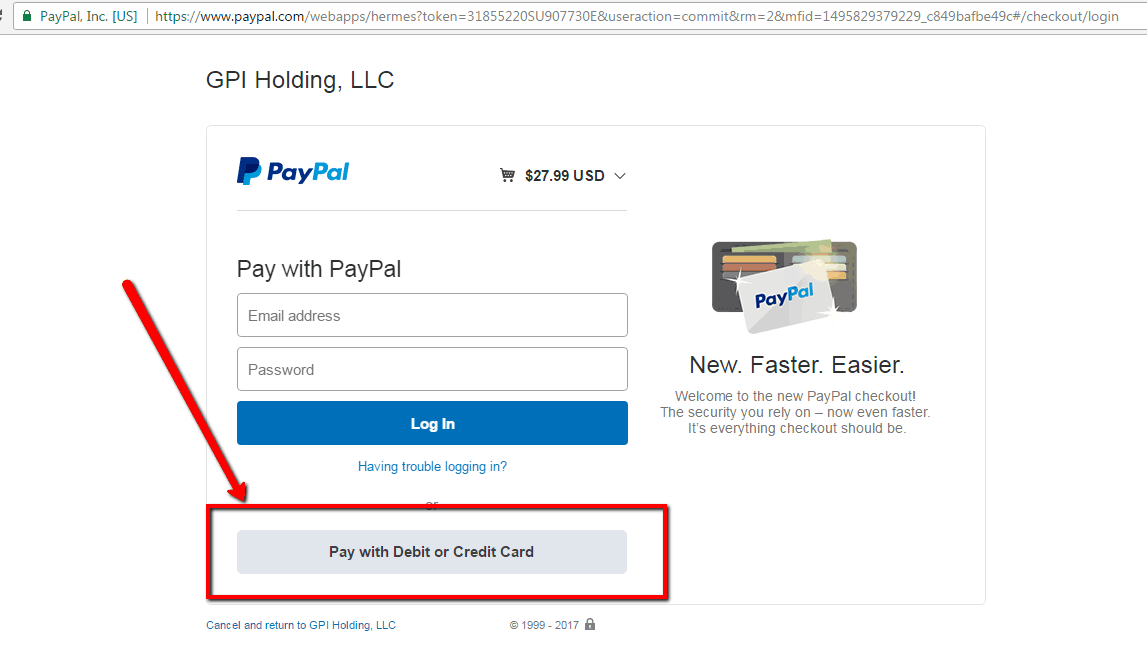Click the GPI Holding, LLC heading
The image size is (1147, 648).
[x=300, y=80]
